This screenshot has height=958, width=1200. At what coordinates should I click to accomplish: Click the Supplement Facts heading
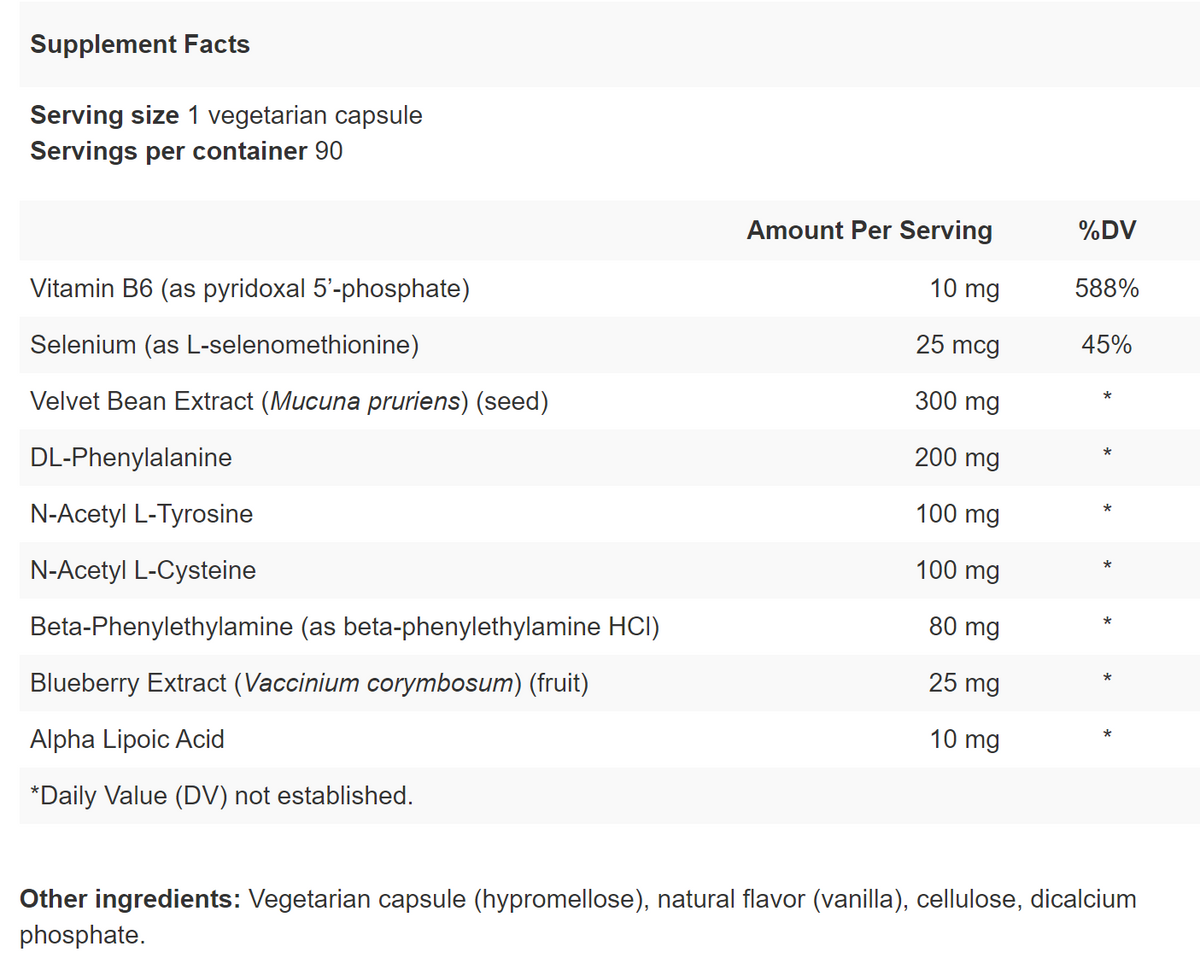(140, 45)
